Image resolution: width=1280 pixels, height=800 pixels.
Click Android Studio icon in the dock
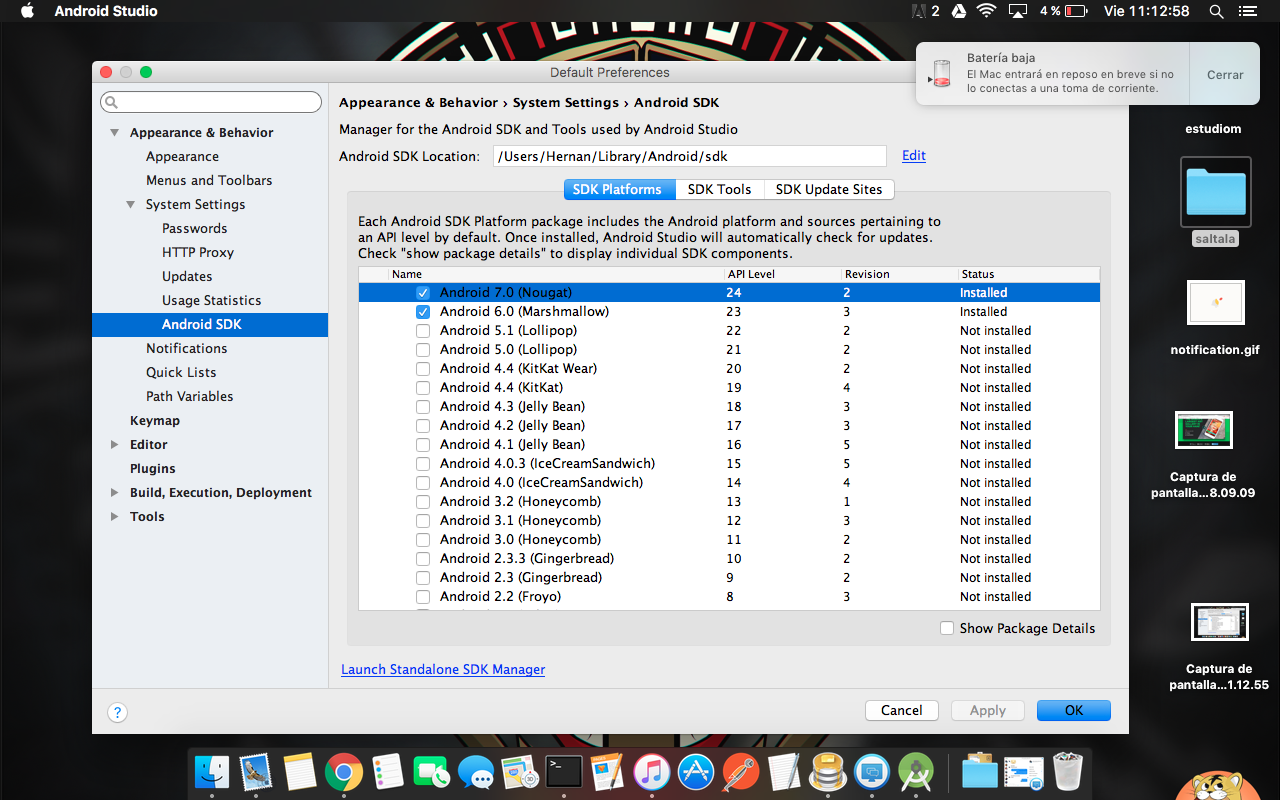[915, 771]
